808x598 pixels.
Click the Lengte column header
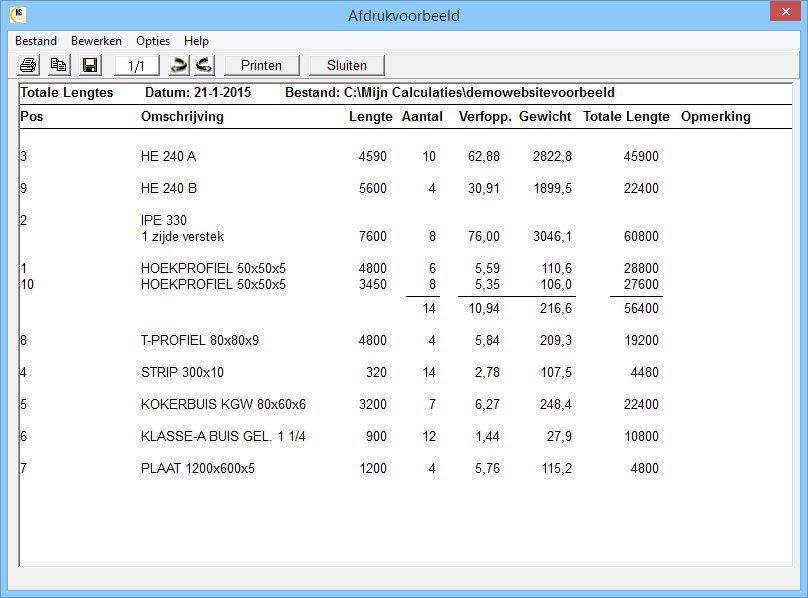coord(371,117)
